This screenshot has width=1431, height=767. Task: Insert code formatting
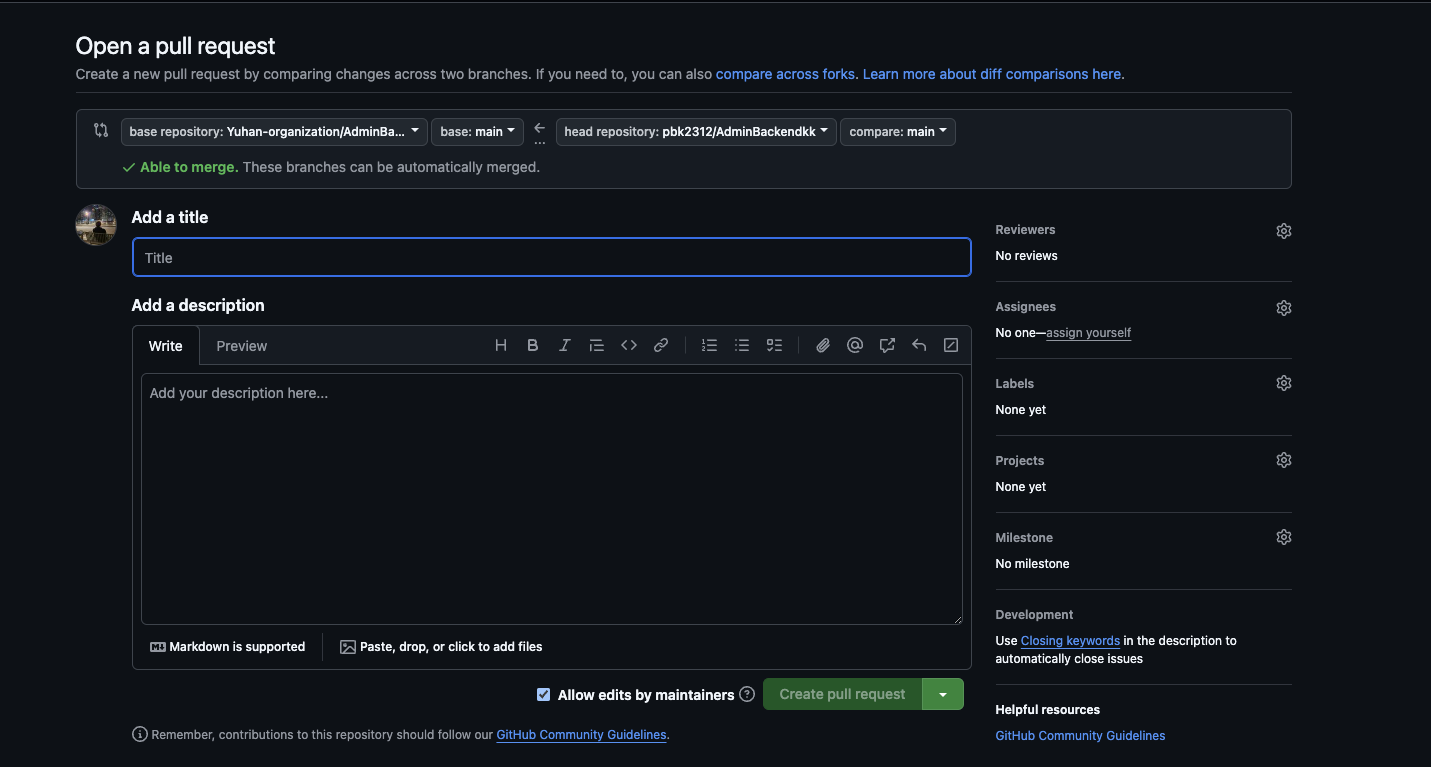point(629,345)
